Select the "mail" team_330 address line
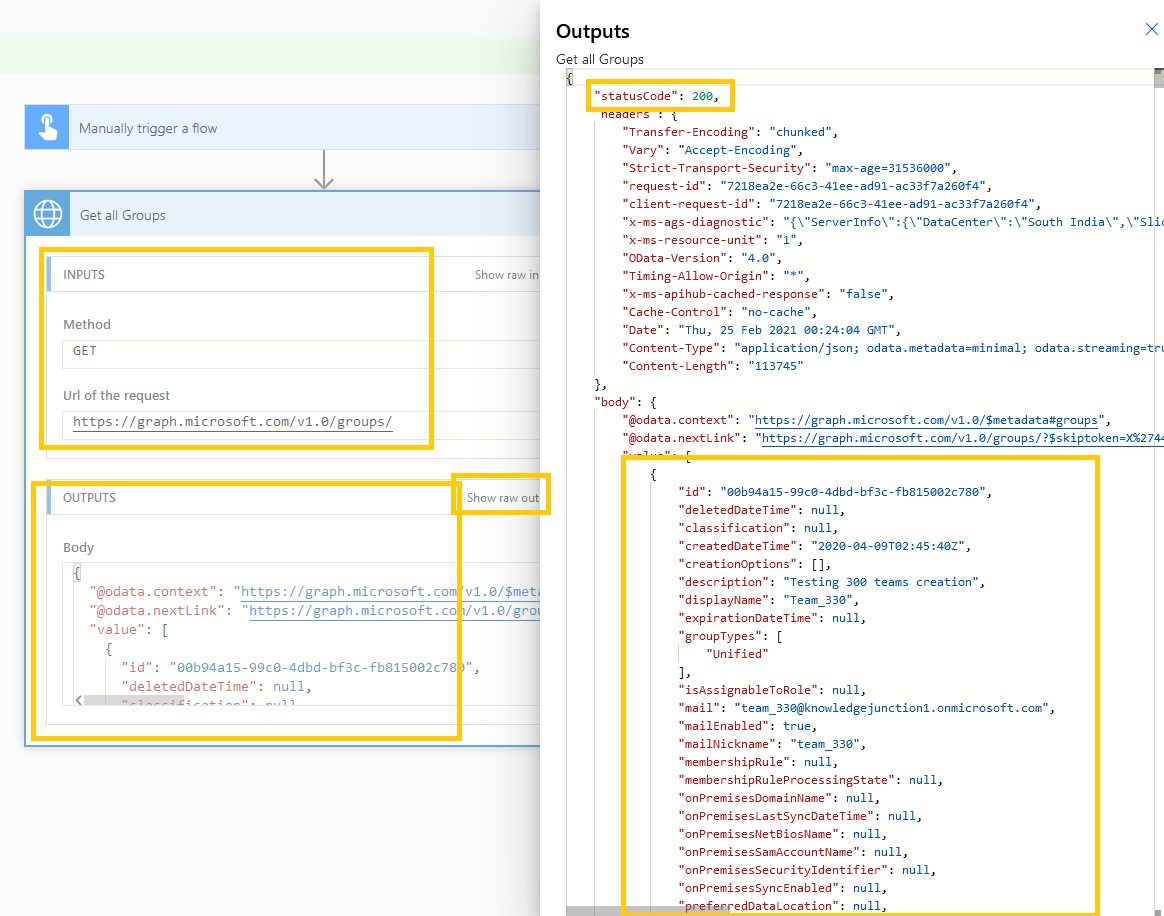This screenshot has height=916, width=1164. click(866, 708)
